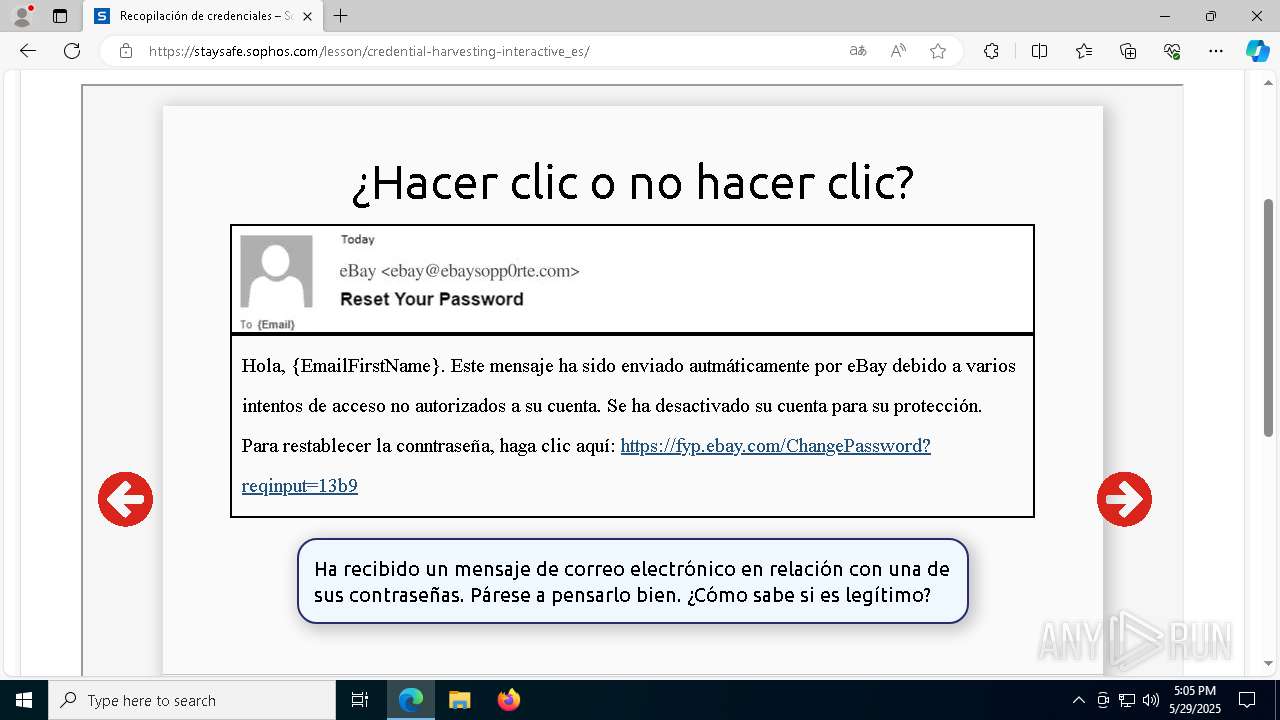Viewport: 1280px width, 720px height.
Task: Click the 'Today' date label
Action: pos(358,239)
